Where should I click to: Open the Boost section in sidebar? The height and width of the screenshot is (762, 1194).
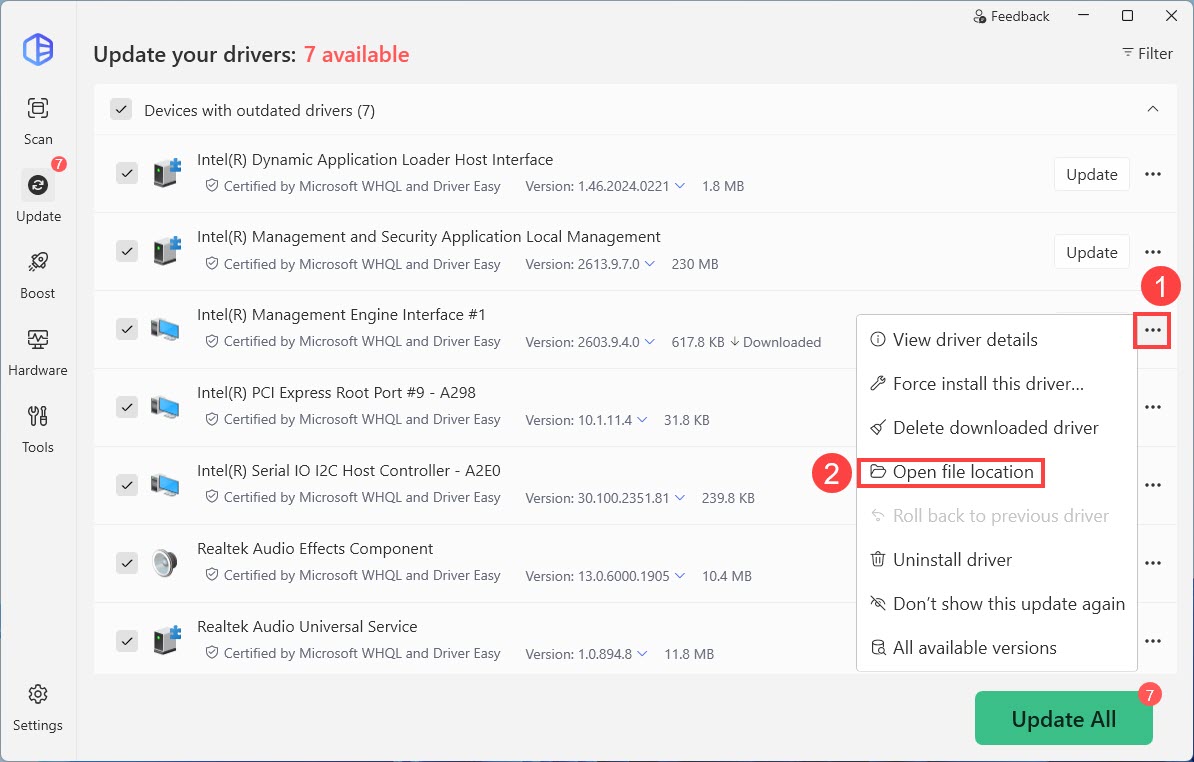(x=37, y=274)
